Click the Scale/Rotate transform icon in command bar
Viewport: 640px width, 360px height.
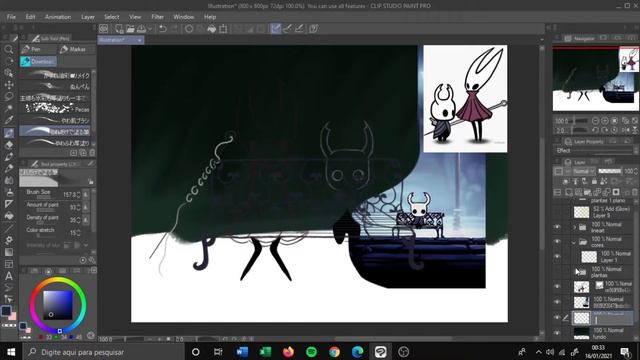pyautogui.click(x=223, y=29)
